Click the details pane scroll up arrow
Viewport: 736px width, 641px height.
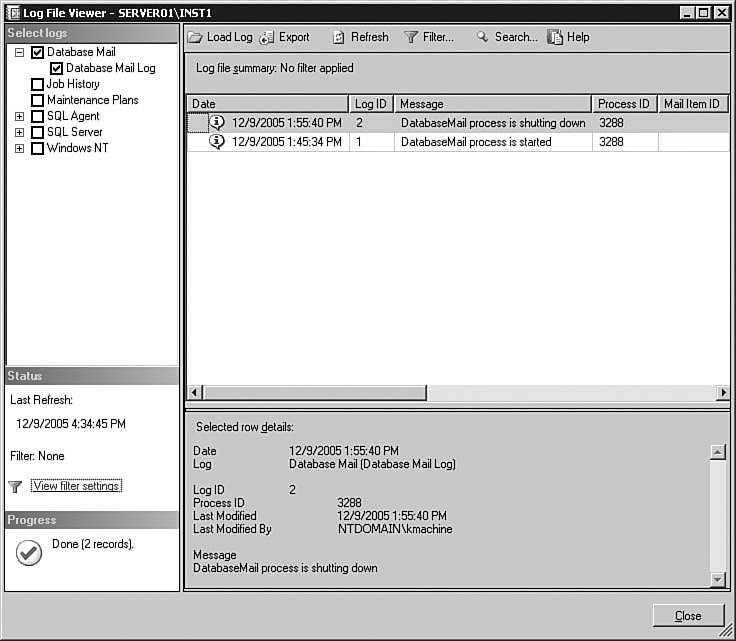click(x=717, y=452)
